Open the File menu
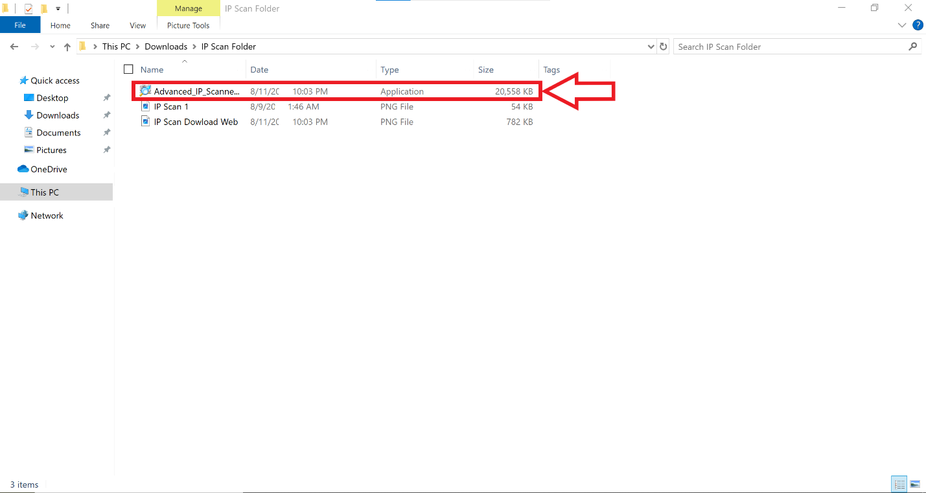Screen dimensions: 926x493 tap(20, 25)
